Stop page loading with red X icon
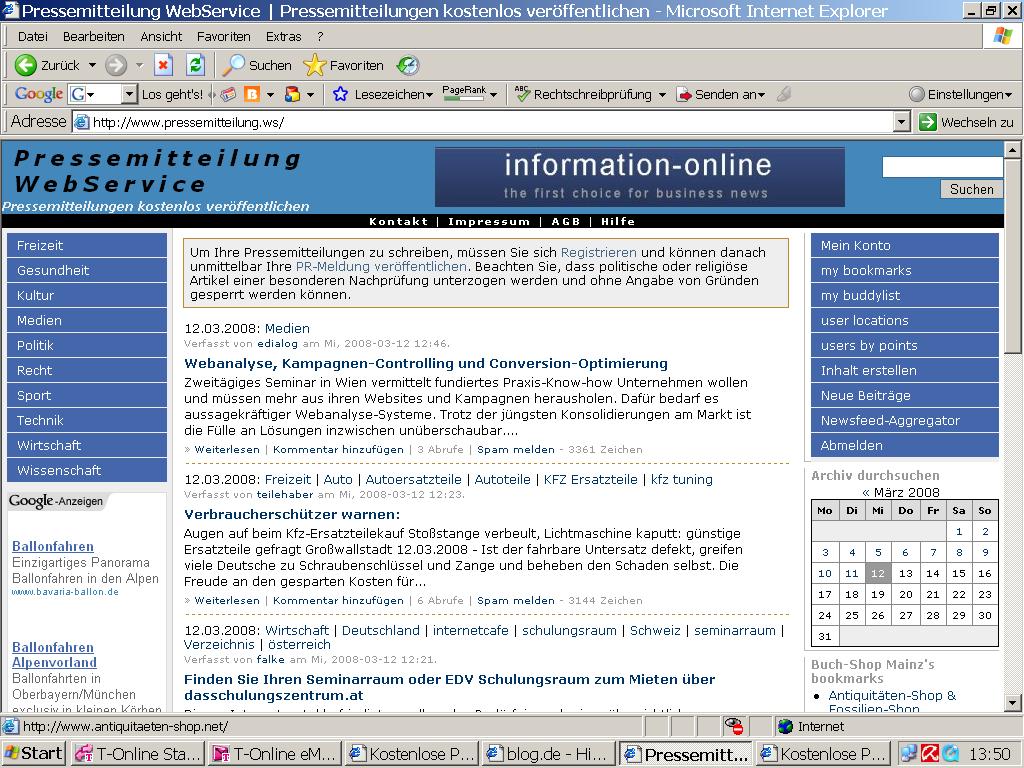This screenshot has height=768, width=1024. (163, 65)
